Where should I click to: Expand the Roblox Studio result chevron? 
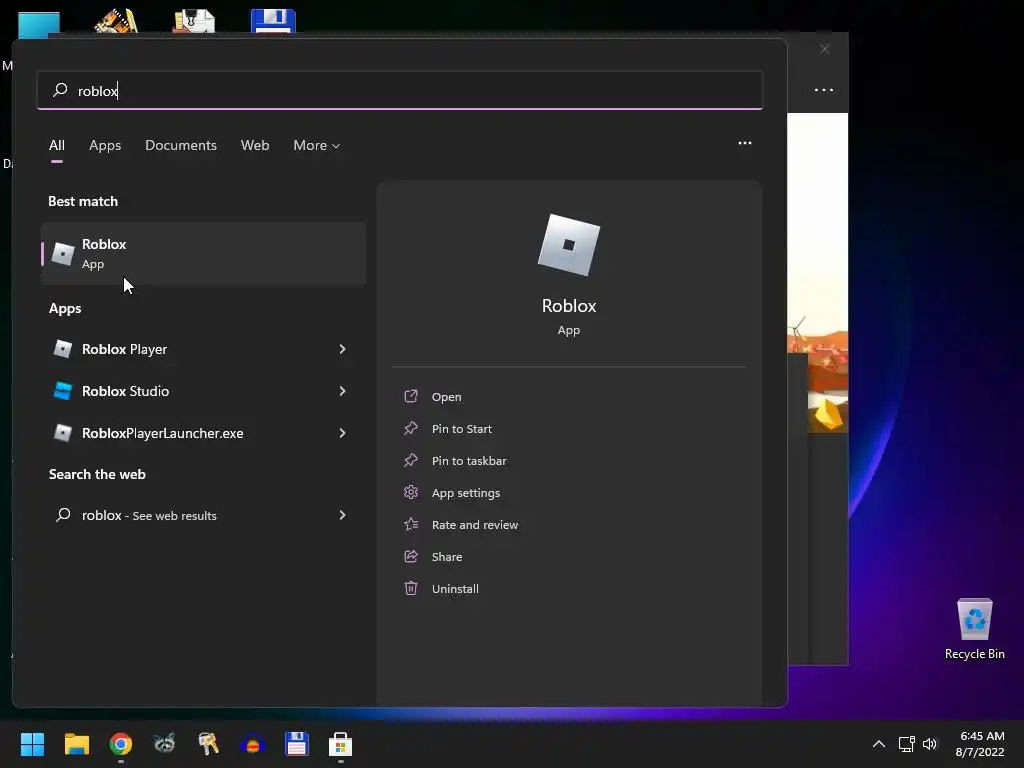(342, 391)
